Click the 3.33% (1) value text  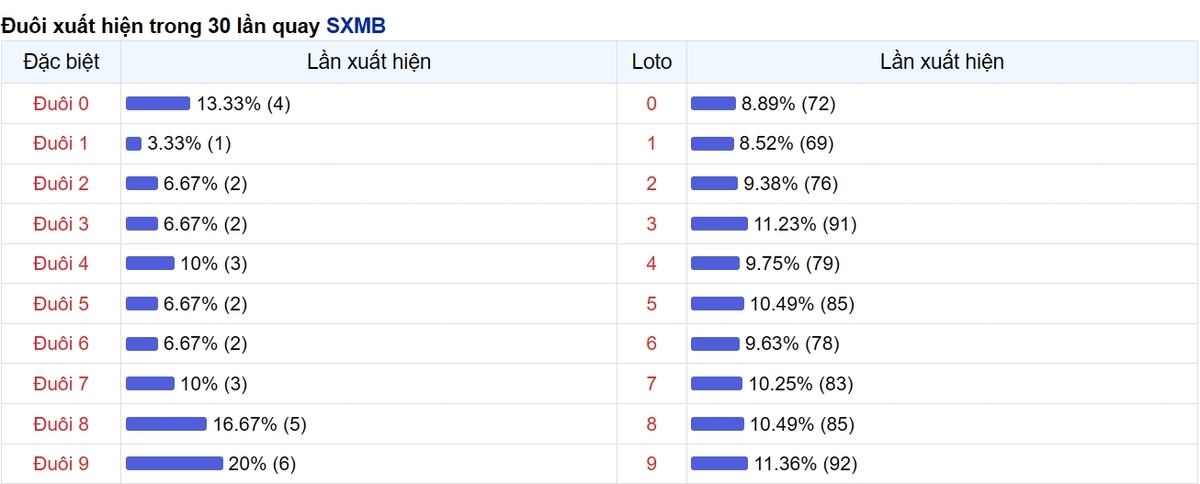pos(189,144)
